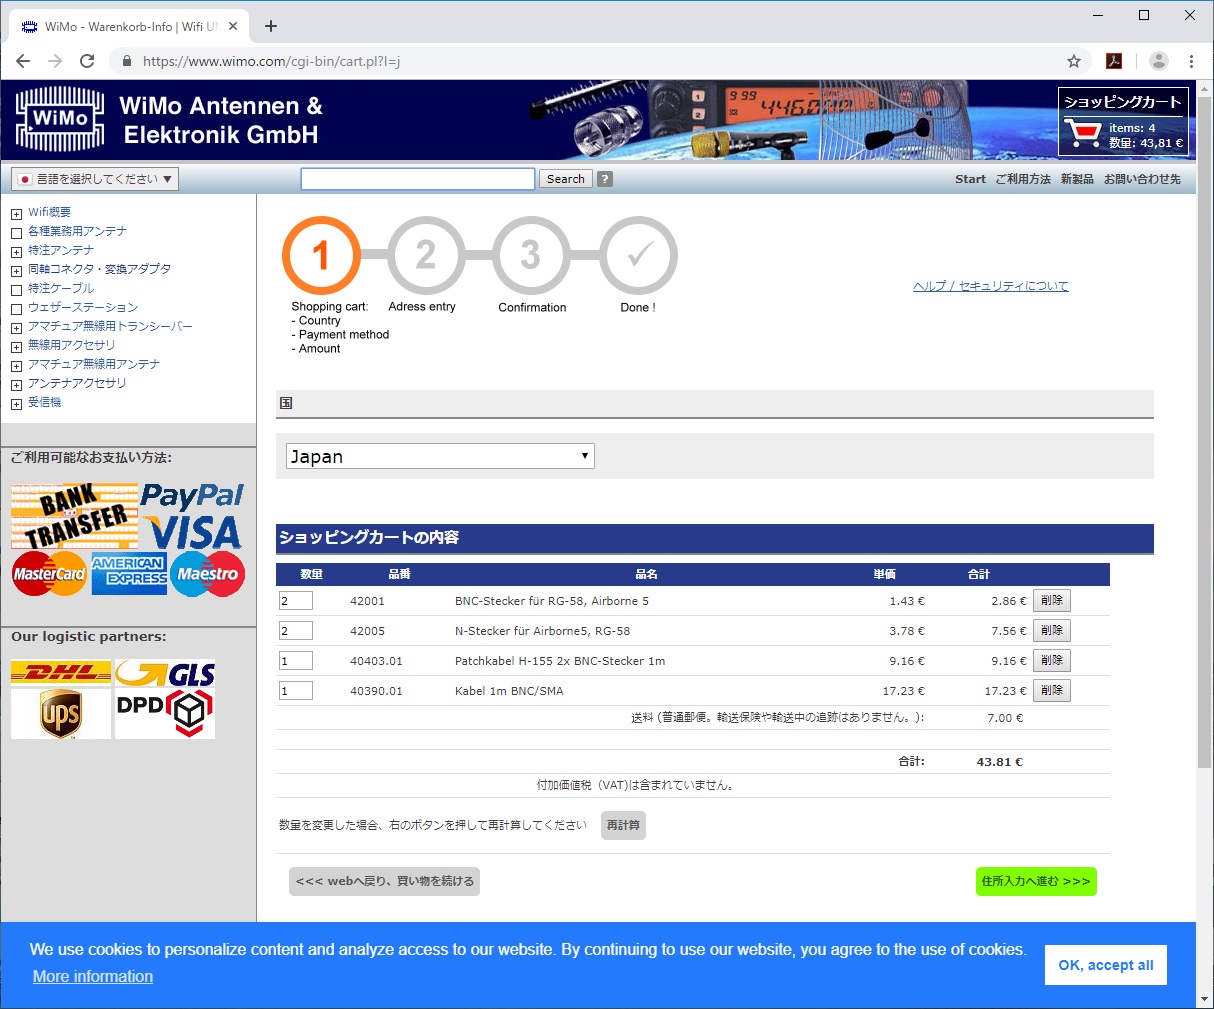The height and width of the screenshot is (1009, 1214).
Task: Close the WiMo Warenkorb-Info tab
Action: 234,26
